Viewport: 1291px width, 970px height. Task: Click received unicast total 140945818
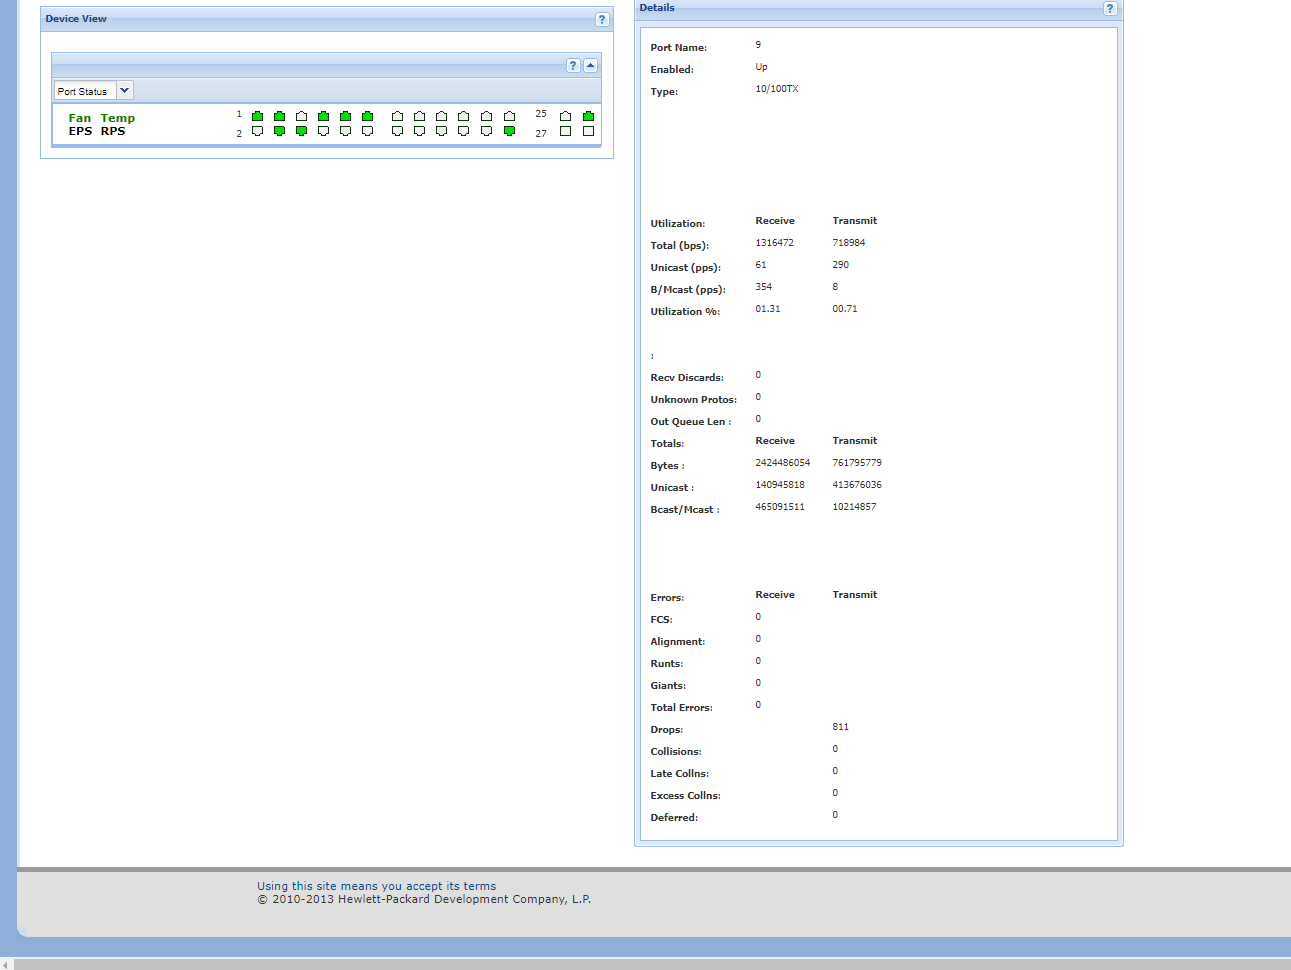(780, 485)
